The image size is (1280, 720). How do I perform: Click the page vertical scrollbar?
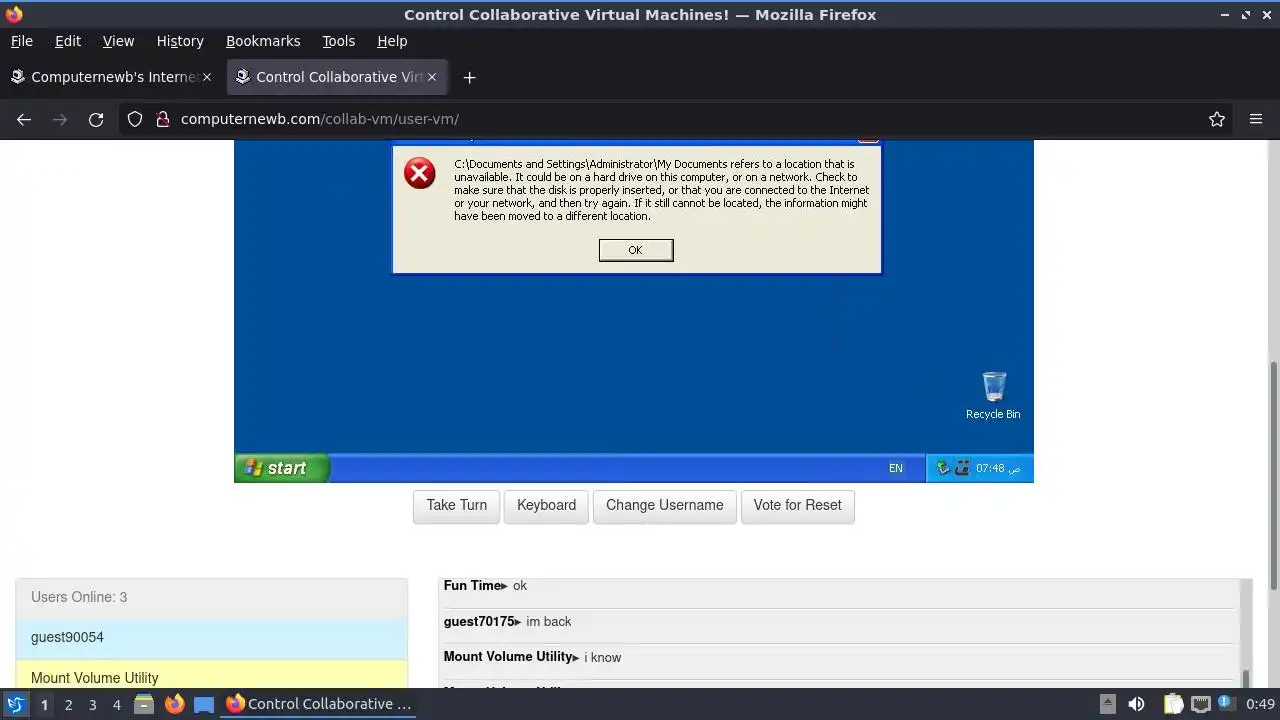[1274, 476]
